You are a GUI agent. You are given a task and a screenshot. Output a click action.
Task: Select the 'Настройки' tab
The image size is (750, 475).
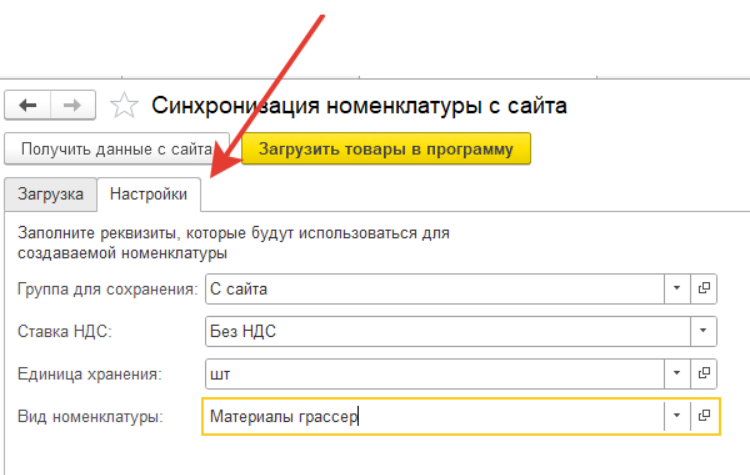tap(150, 194)
